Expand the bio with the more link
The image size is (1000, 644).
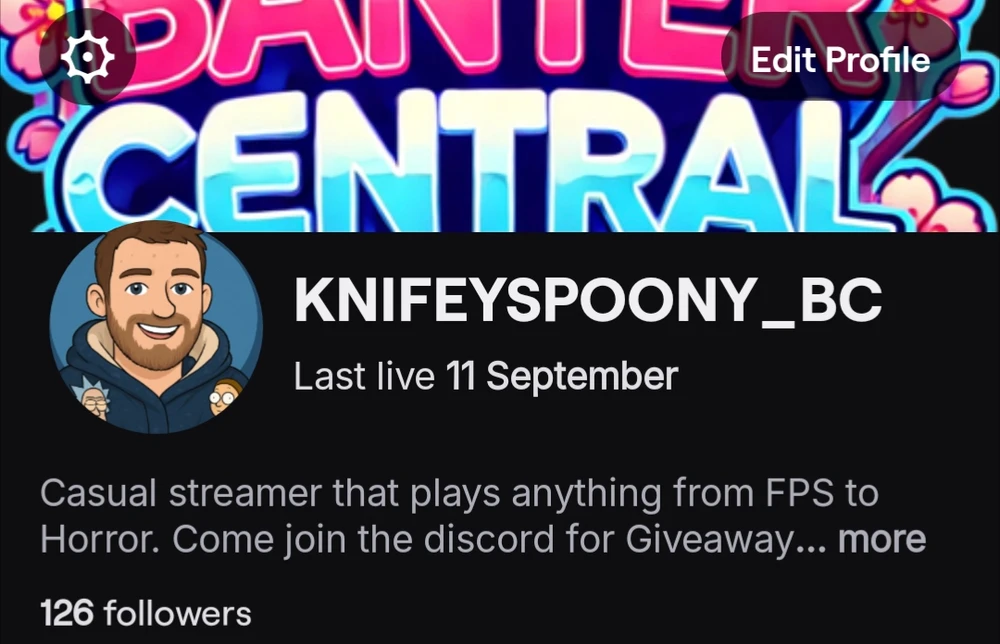(881, 539)
